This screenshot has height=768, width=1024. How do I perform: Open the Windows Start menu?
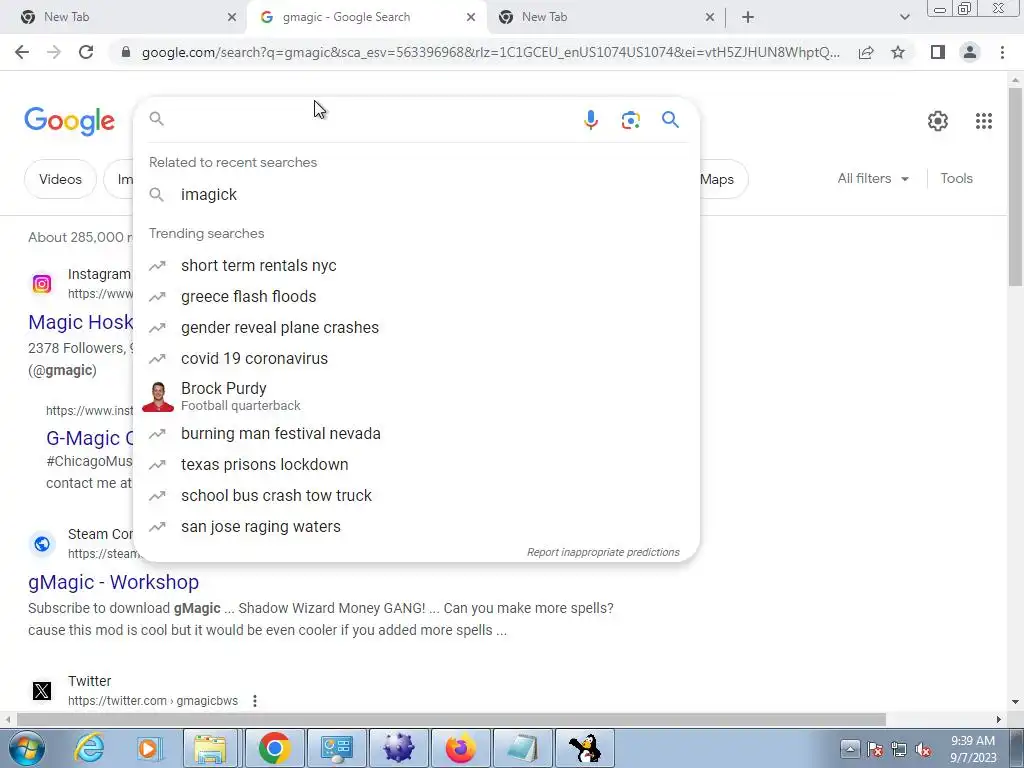coord(27,748)
